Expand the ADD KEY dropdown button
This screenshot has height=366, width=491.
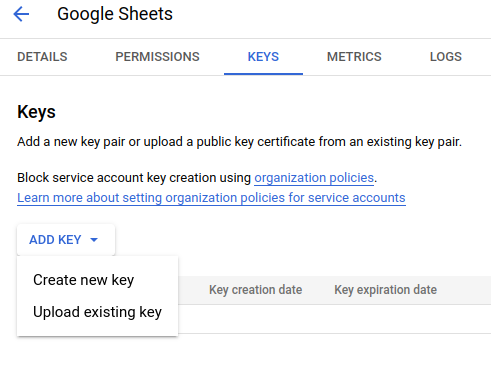coord(66,240)
